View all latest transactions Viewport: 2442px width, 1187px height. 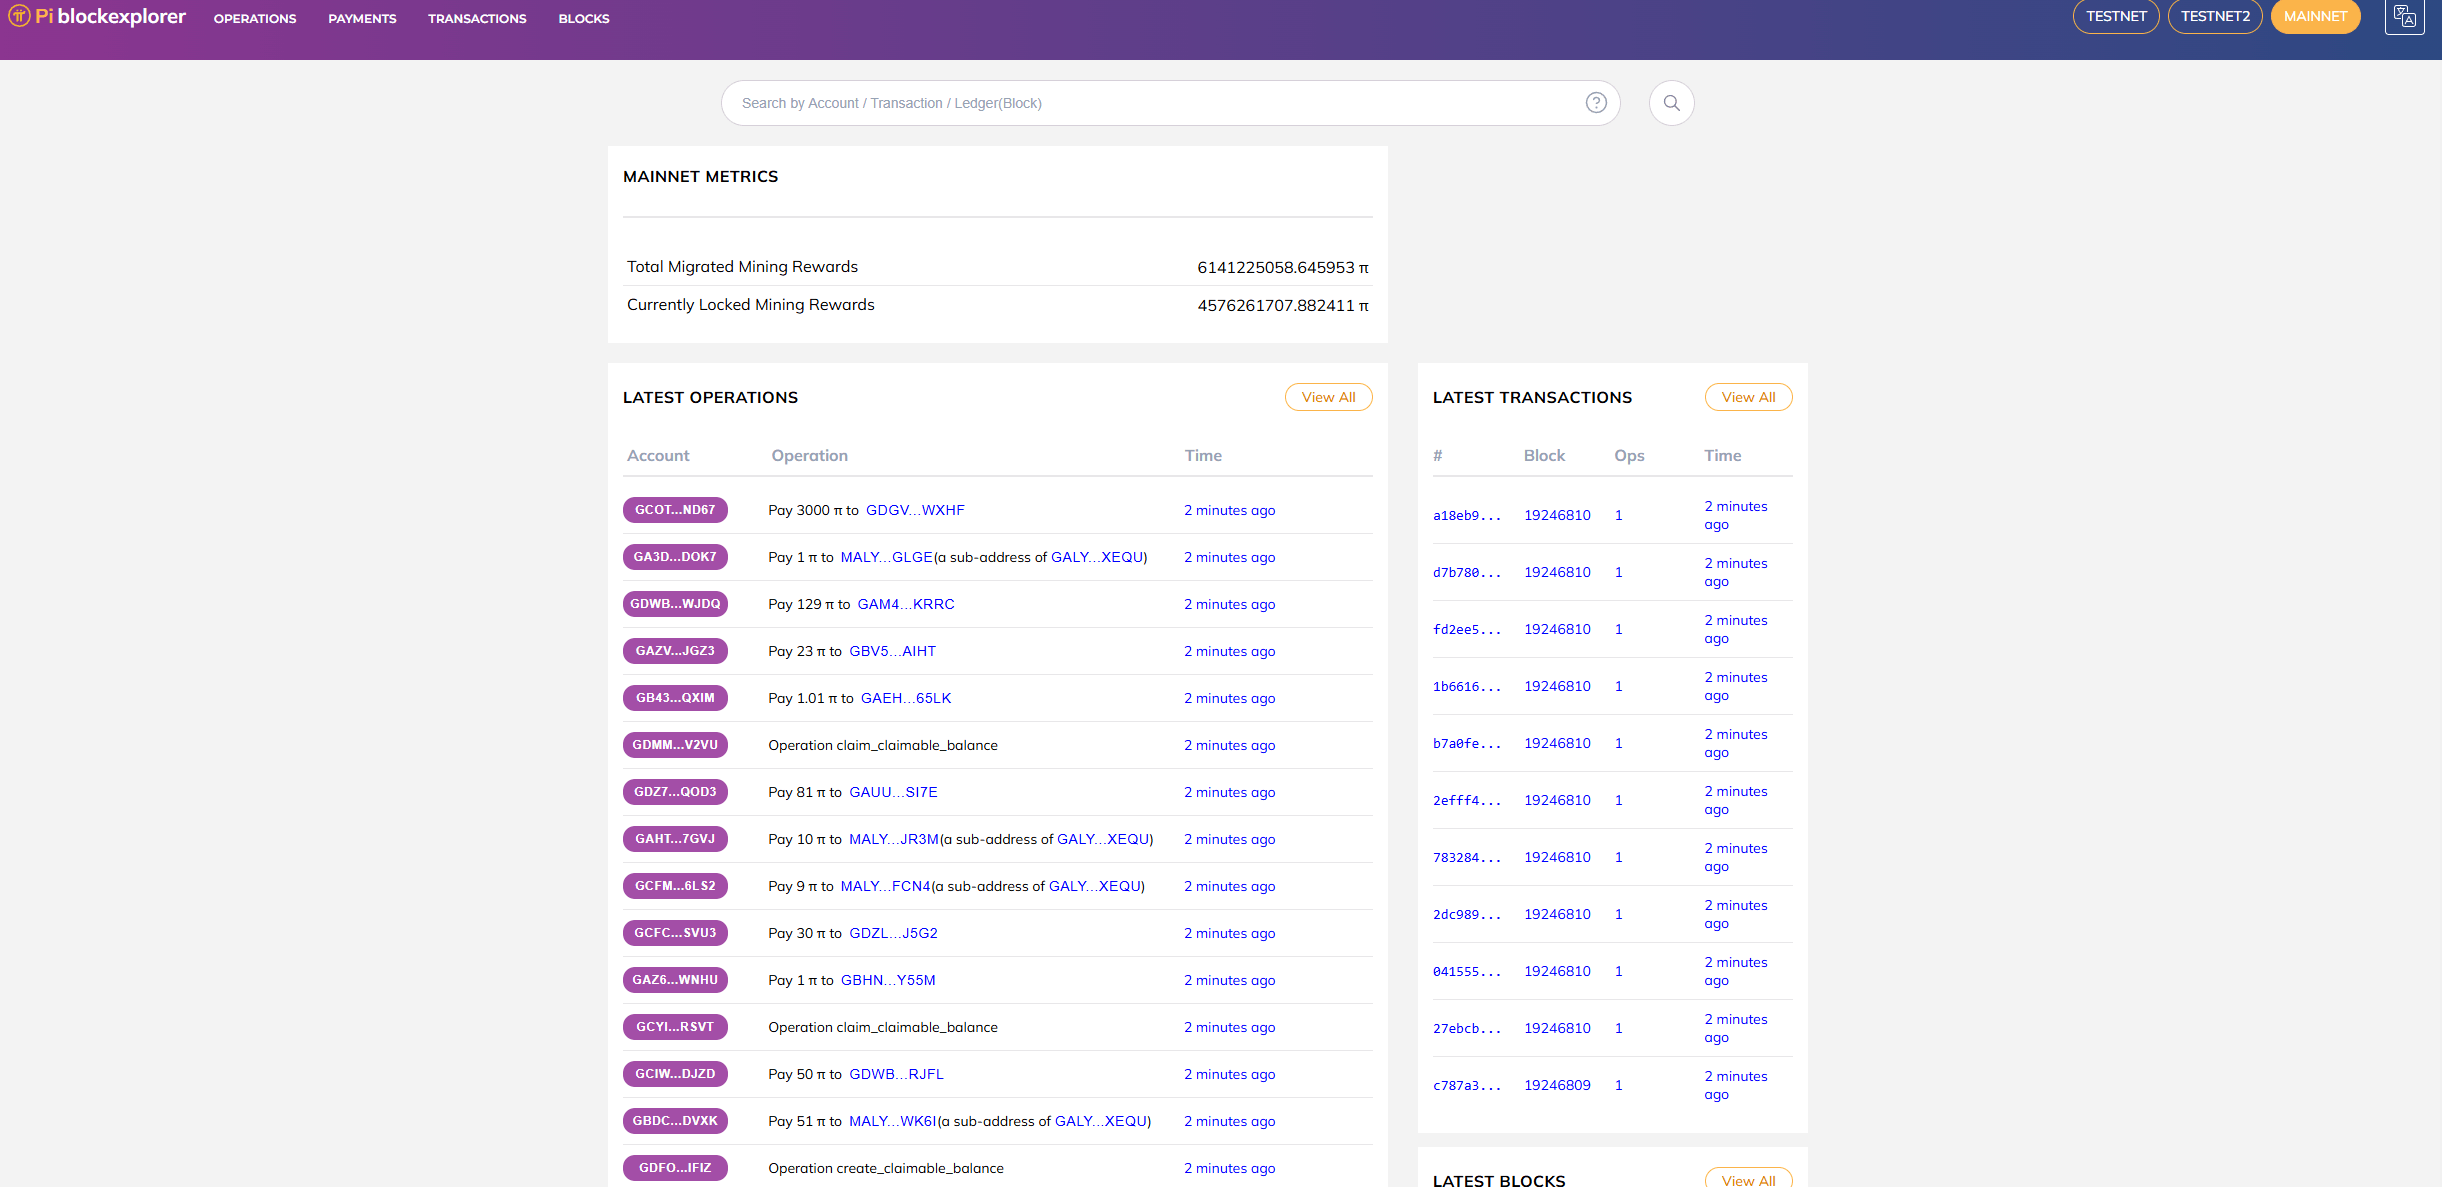(1748, 397)
